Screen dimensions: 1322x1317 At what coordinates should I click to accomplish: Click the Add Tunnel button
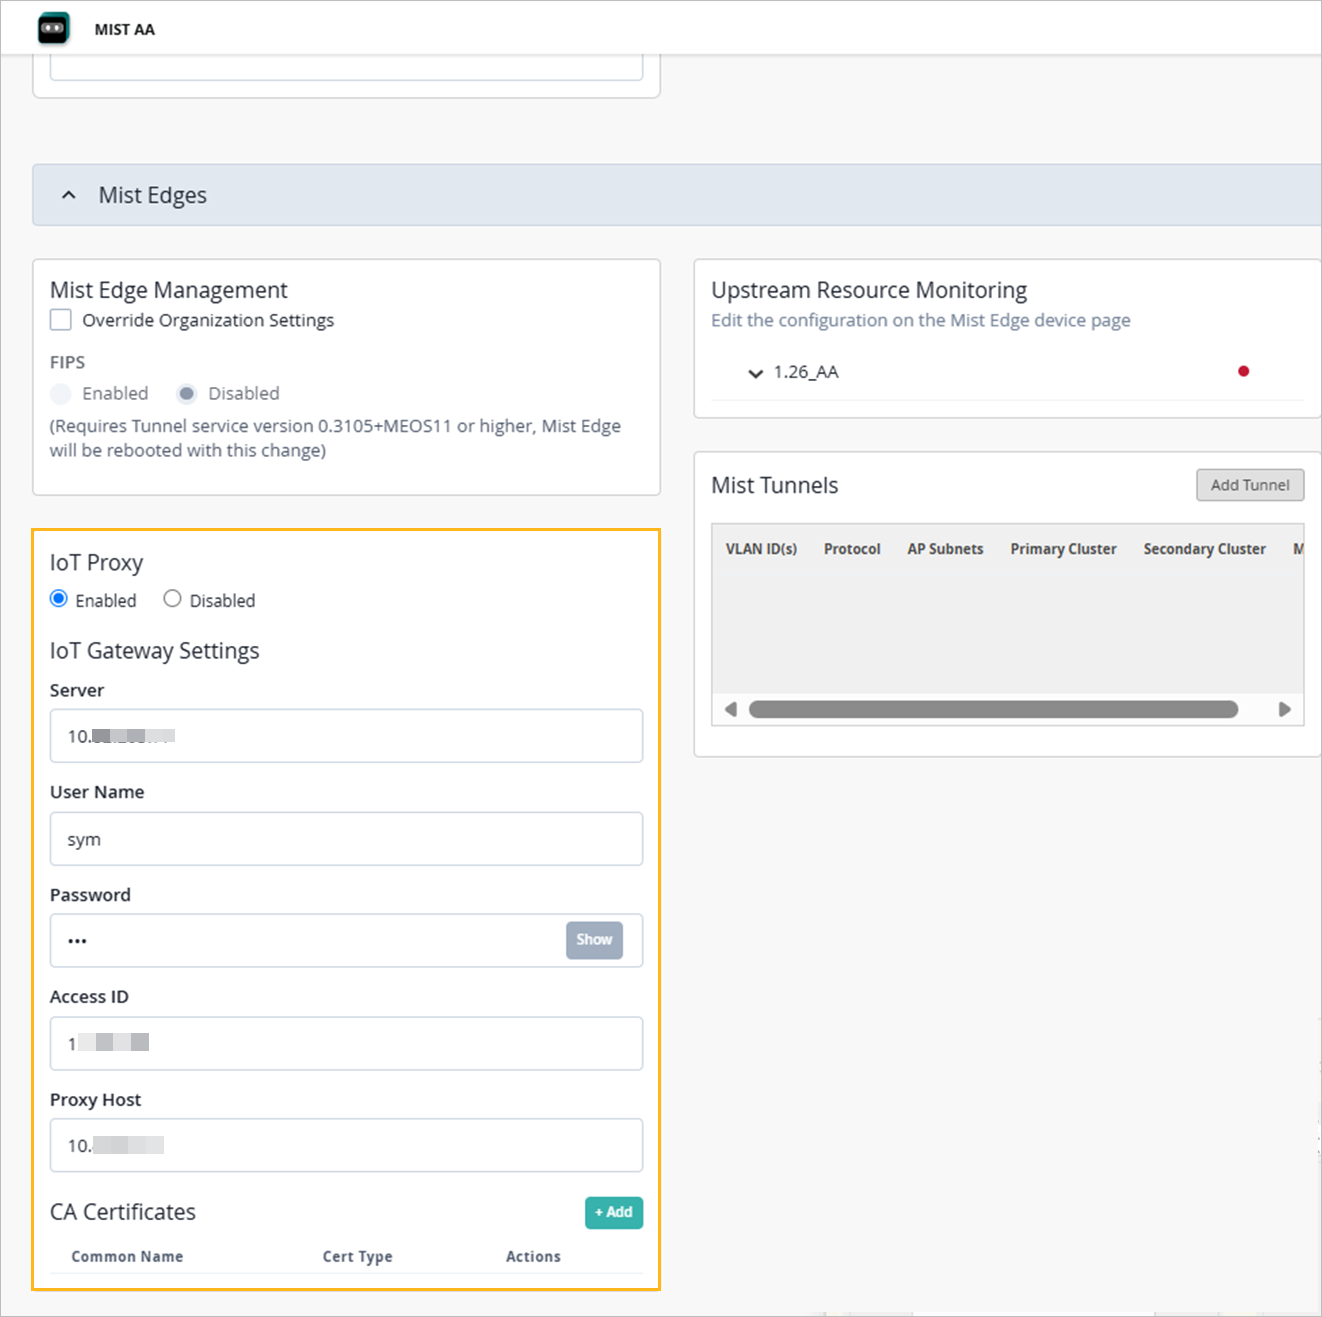(1250, 485)
